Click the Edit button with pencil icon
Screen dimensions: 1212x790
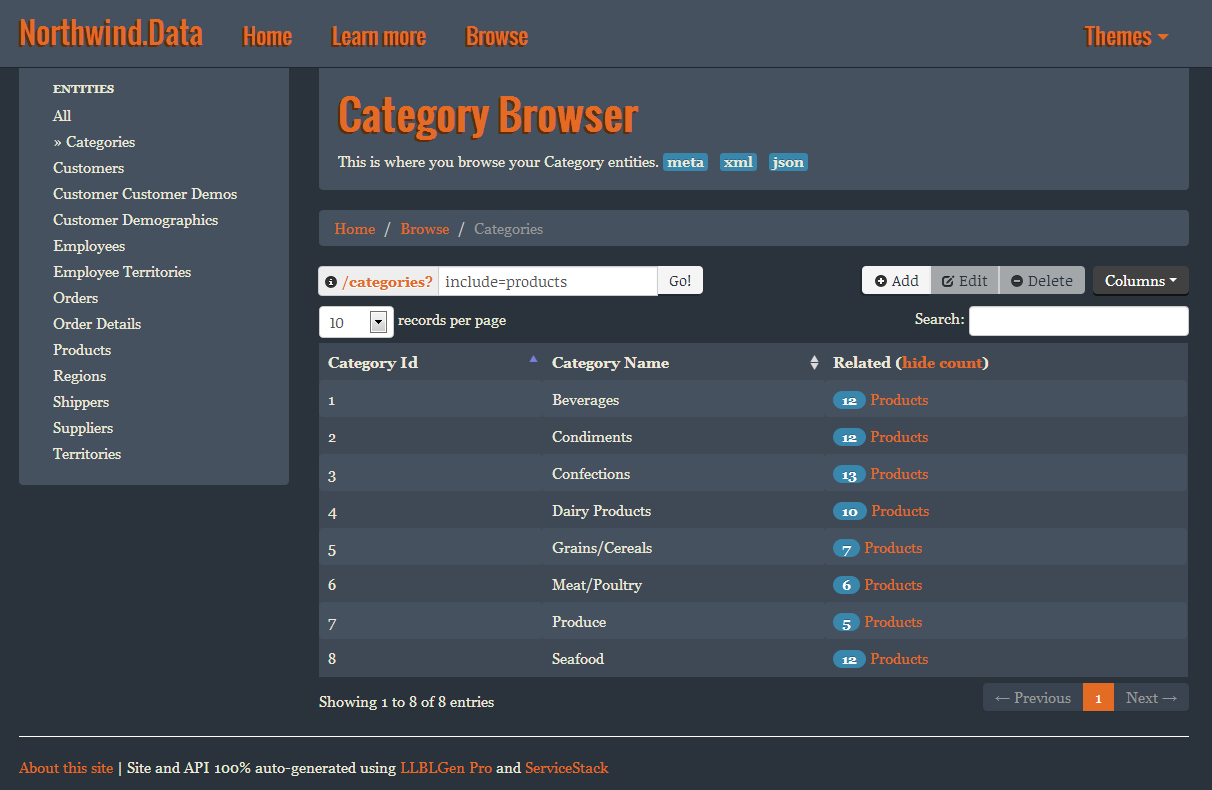964,281
